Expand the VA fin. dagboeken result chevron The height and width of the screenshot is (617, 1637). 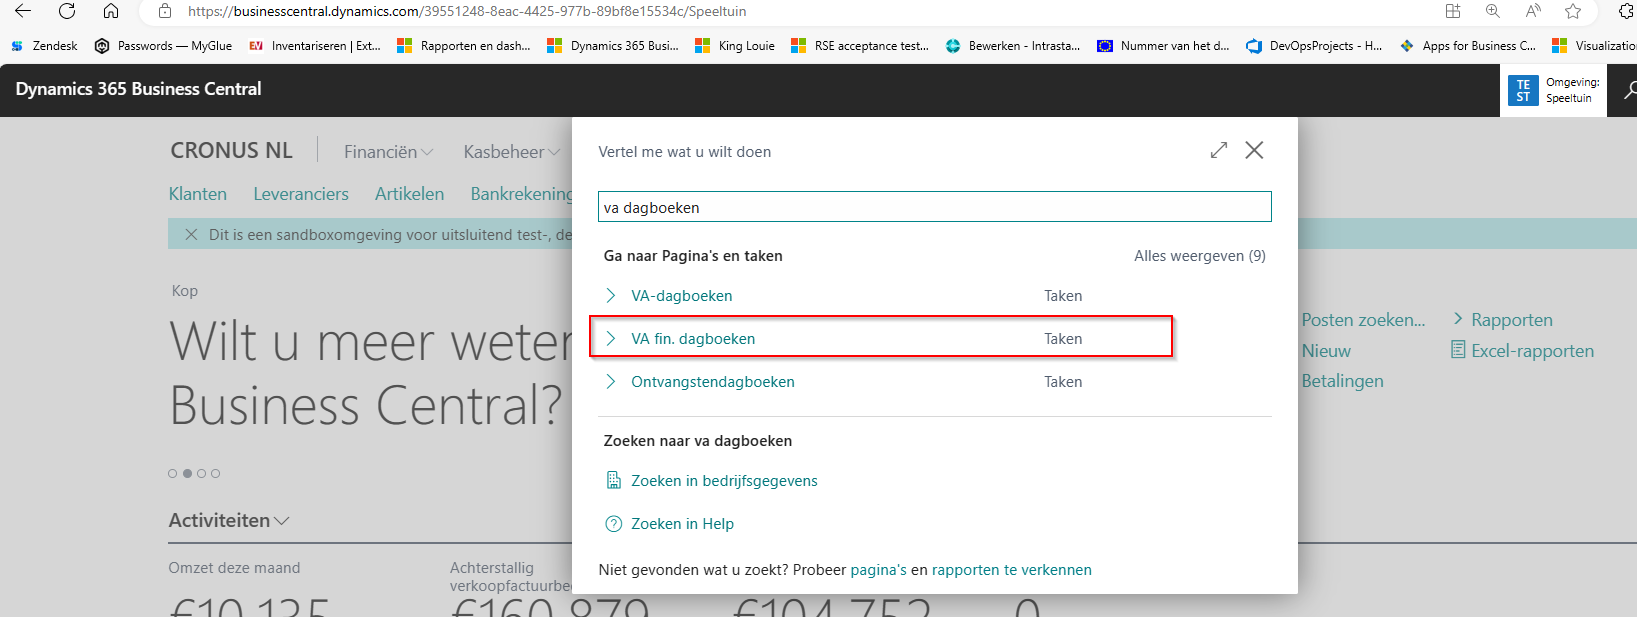pos(611,338)
